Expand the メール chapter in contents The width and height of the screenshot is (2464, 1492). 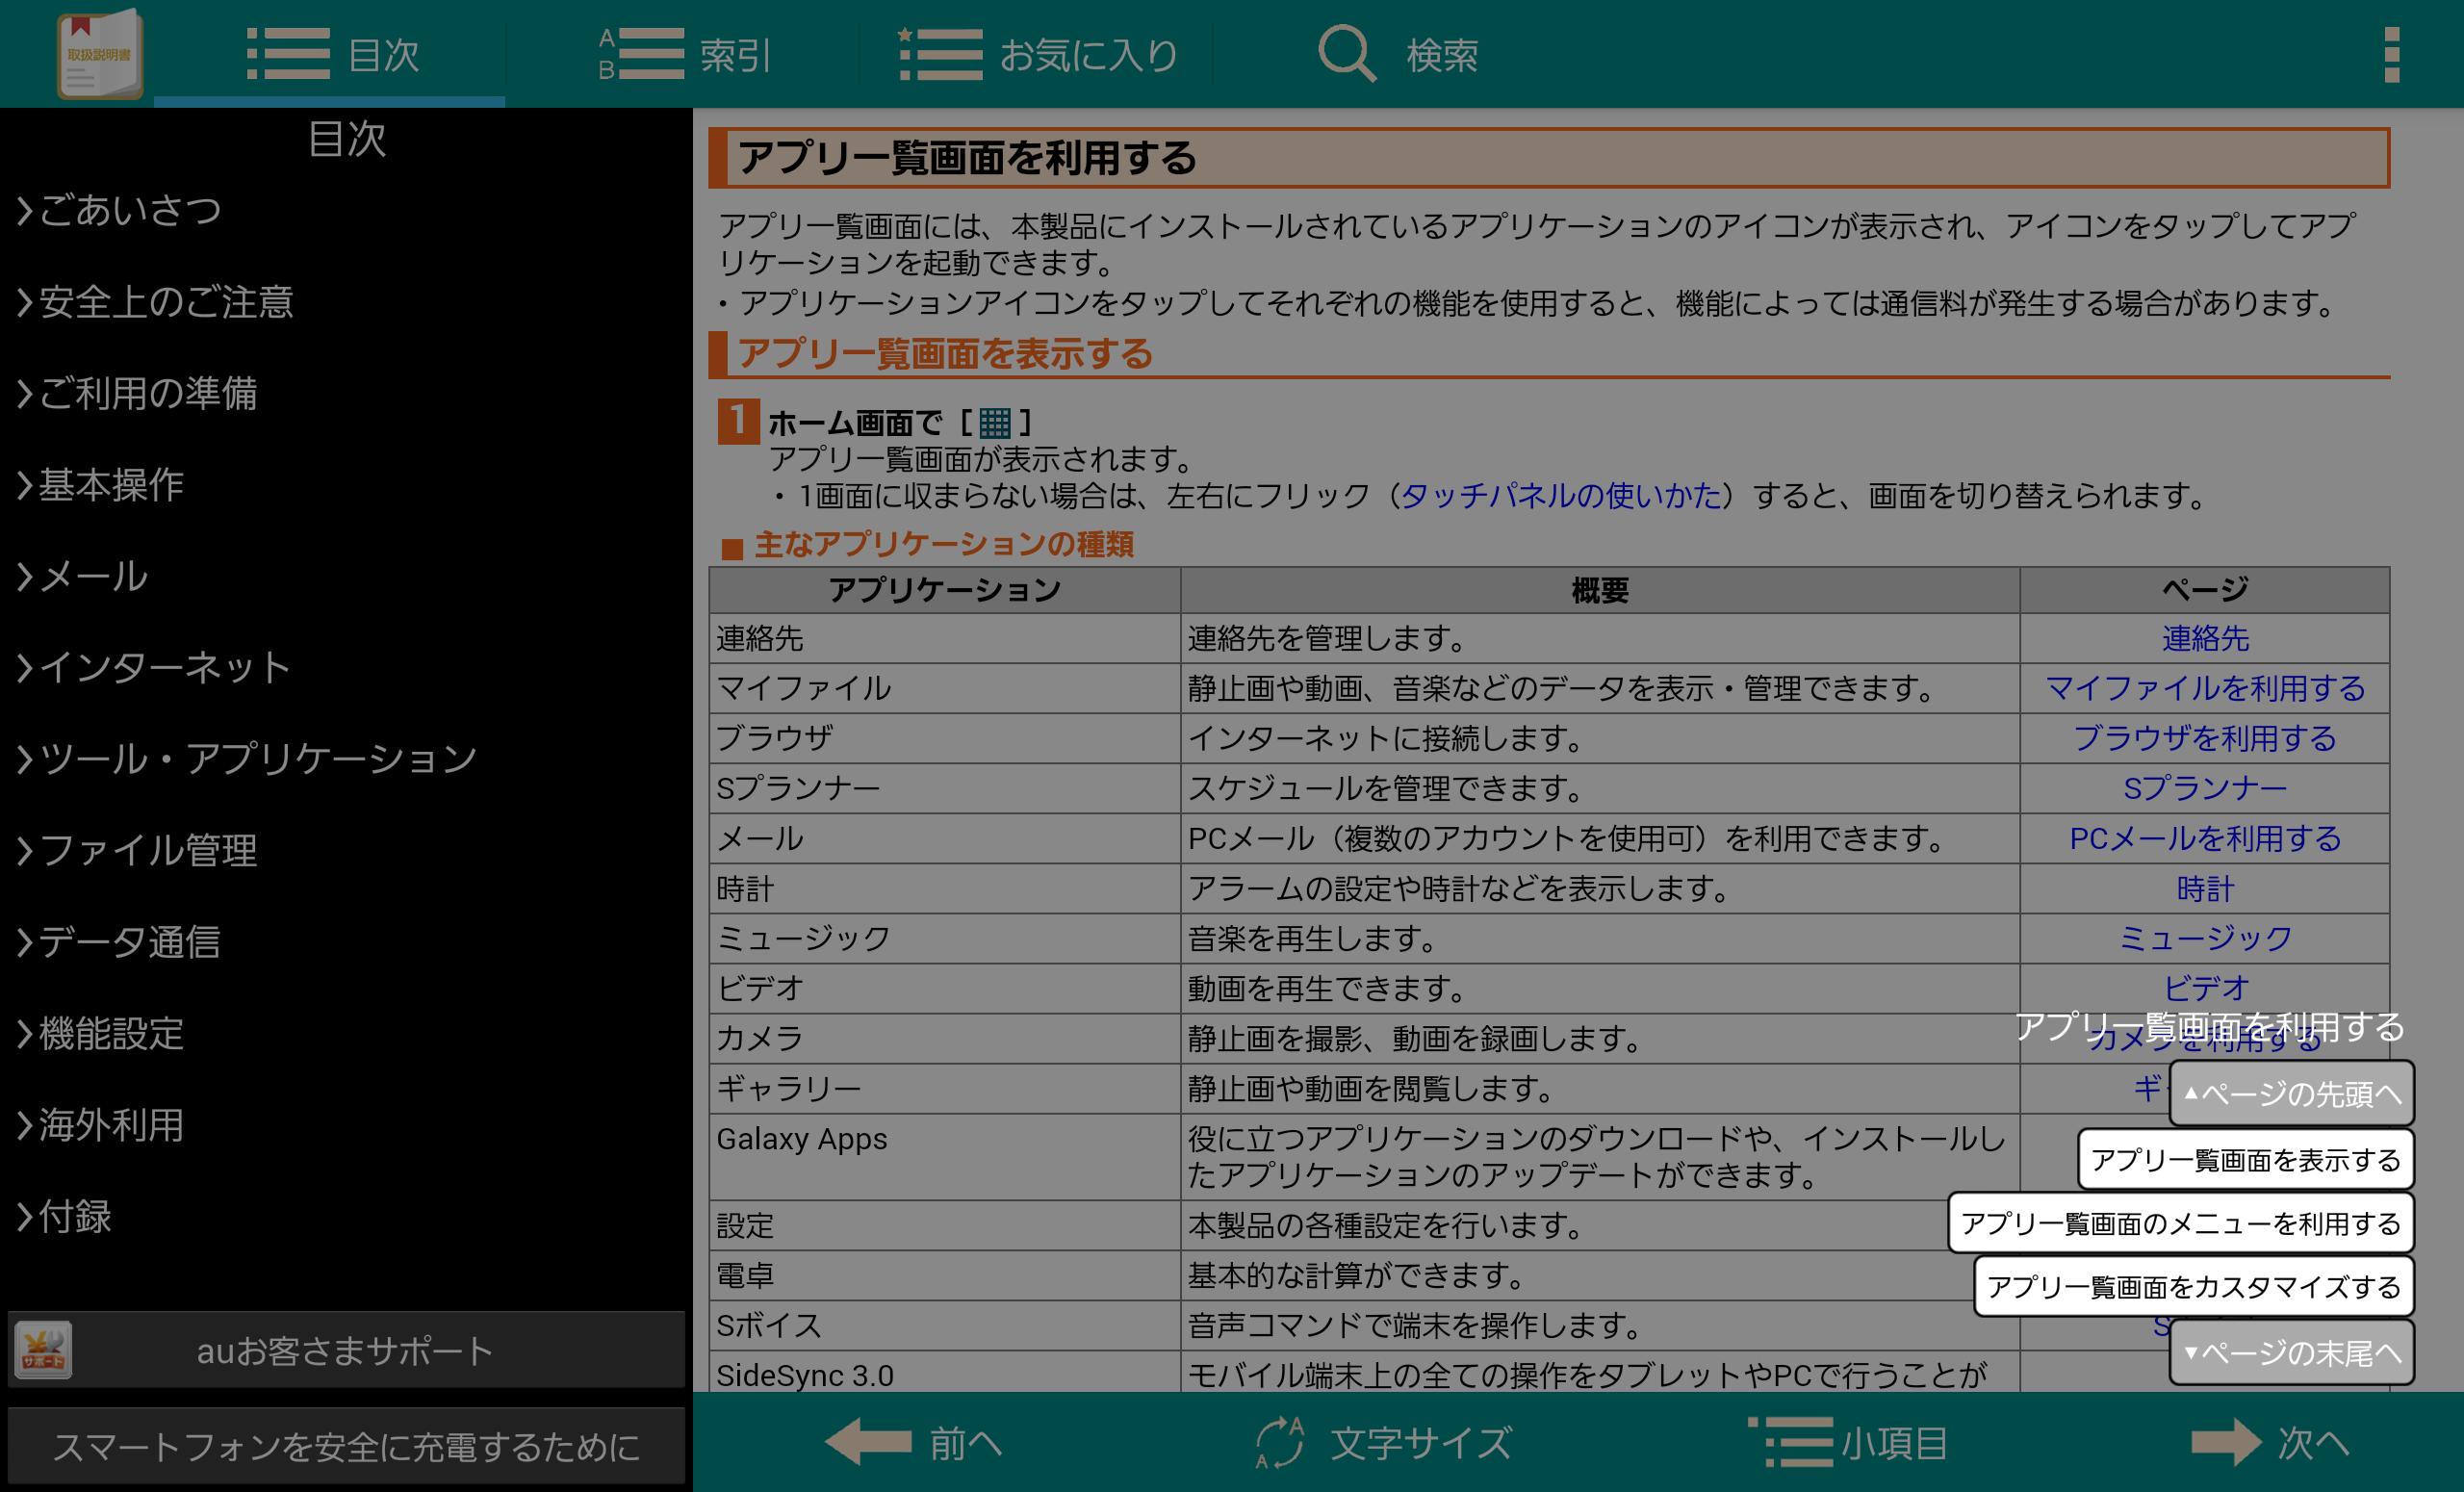(x=346, y=576)
